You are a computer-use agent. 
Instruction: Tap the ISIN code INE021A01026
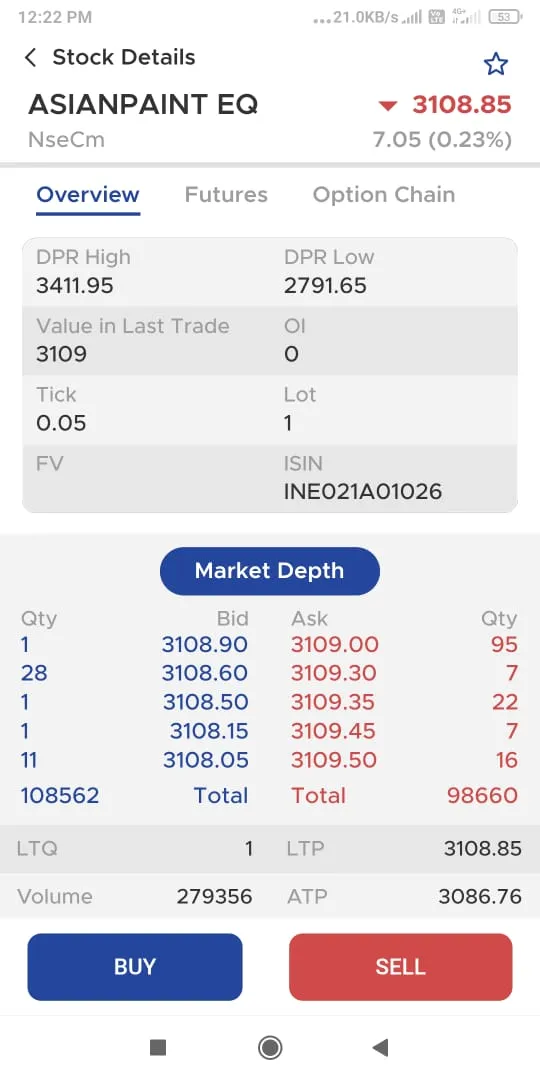click(363, 492)
